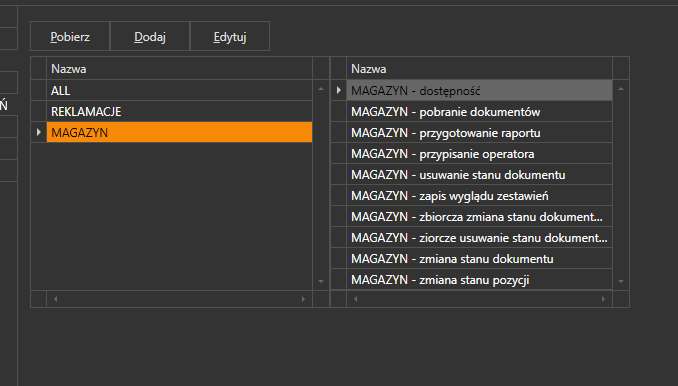Click the Nazwa column header in left list

point(179,68)
